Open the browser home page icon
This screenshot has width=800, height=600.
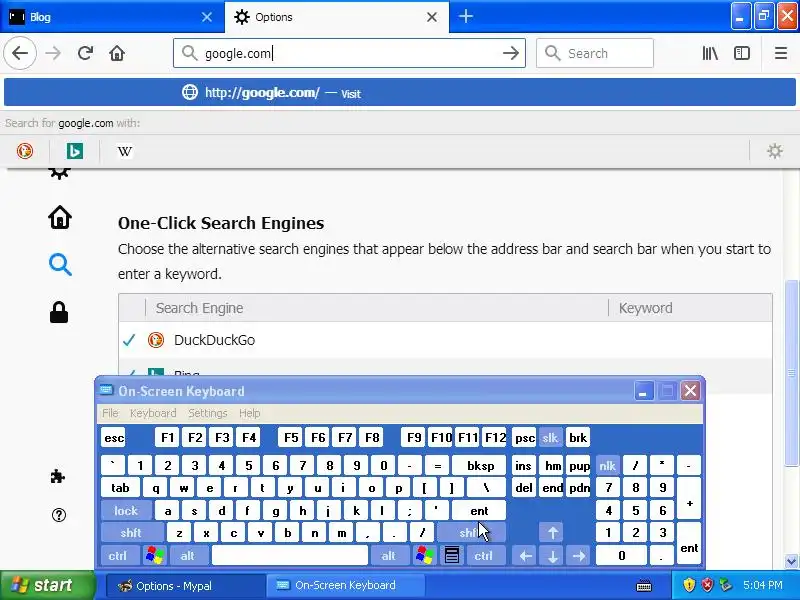tap(117, 53)
